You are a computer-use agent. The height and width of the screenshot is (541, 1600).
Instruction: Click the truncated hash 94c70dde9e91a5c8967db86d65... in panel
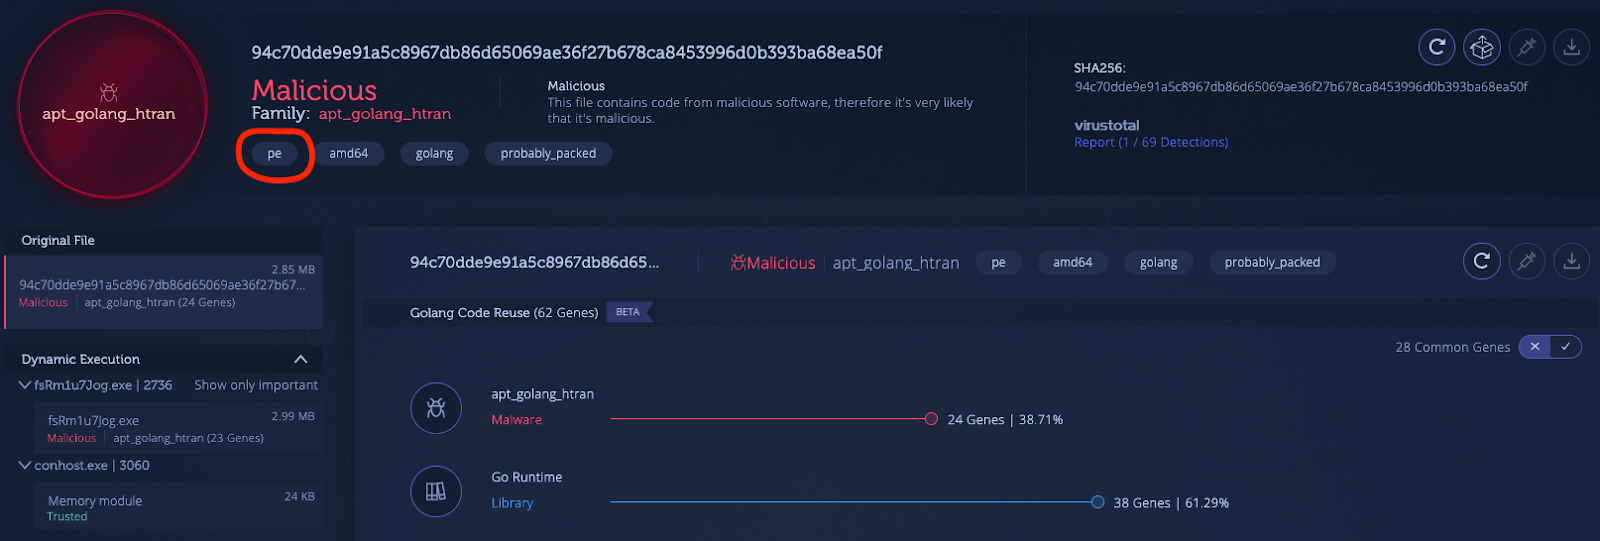(x=534, y=262)
